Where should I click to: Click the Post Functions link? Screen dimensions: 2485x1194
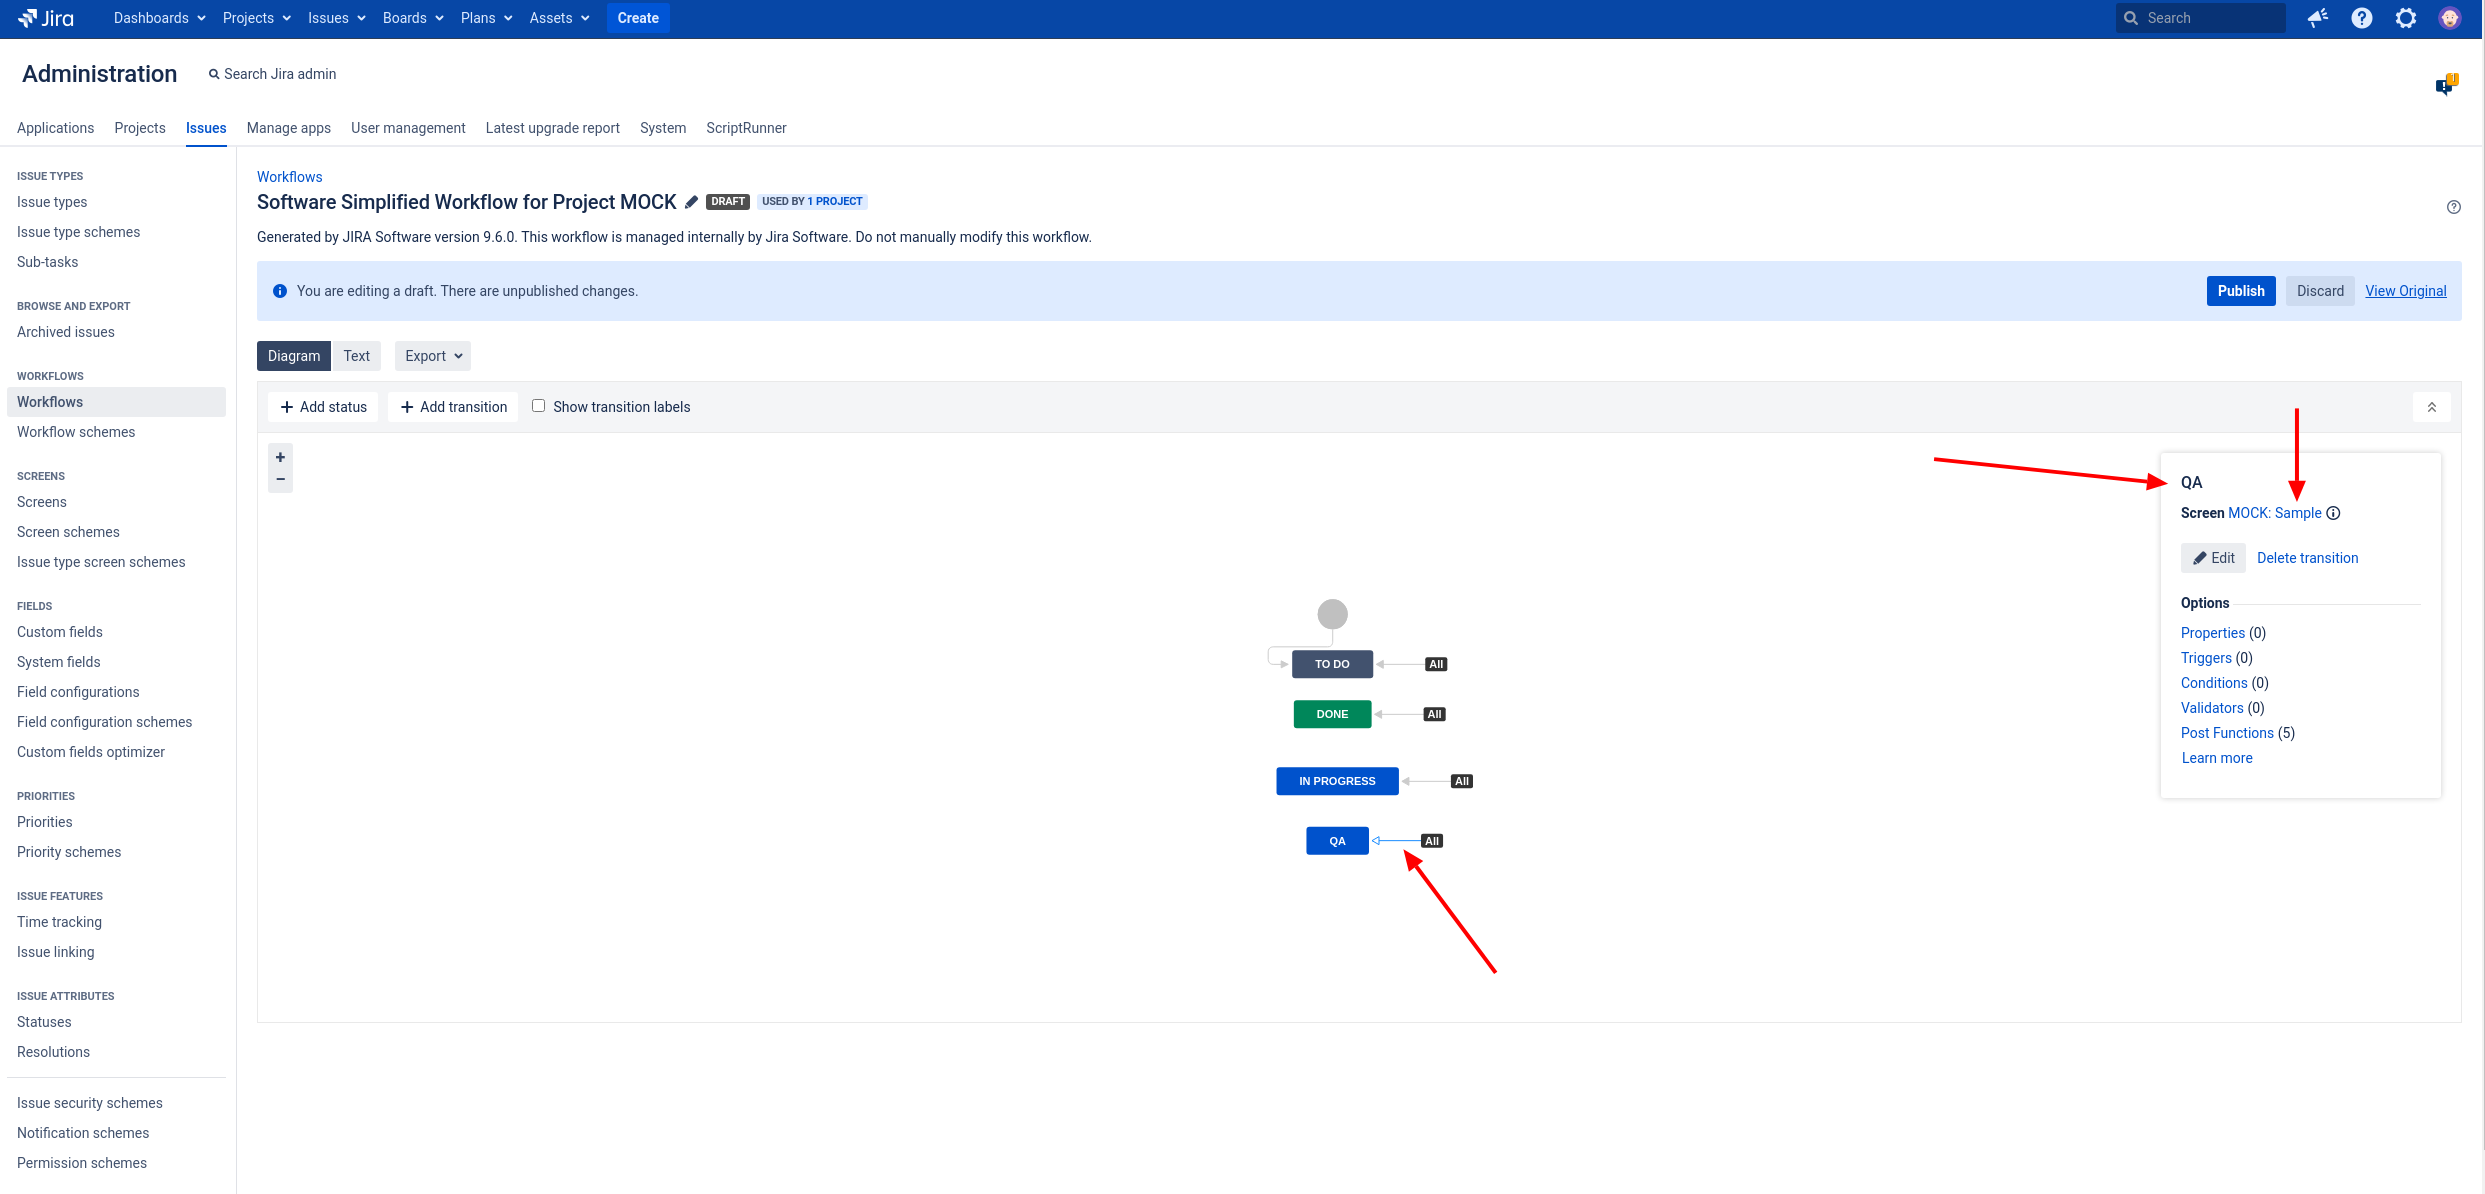(2227, 733)
